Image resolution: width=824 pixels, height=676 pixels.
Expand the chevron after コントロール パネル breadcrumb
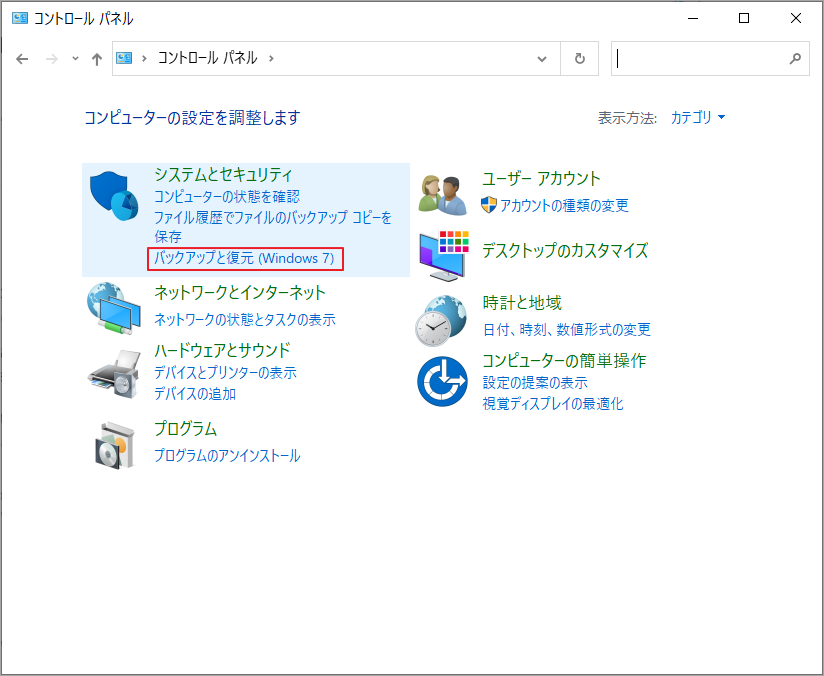point(271,58)
